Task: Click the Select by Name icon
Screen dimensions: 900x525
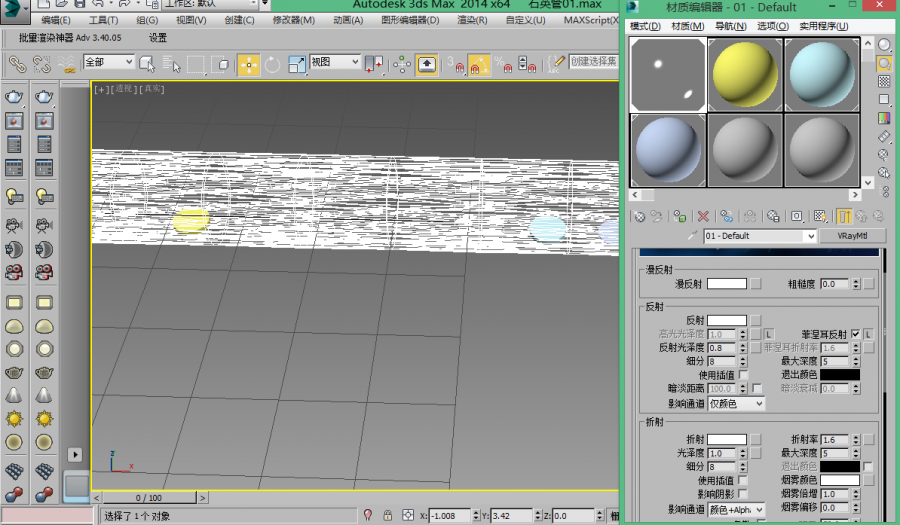Action: click(x=172, y=64)
